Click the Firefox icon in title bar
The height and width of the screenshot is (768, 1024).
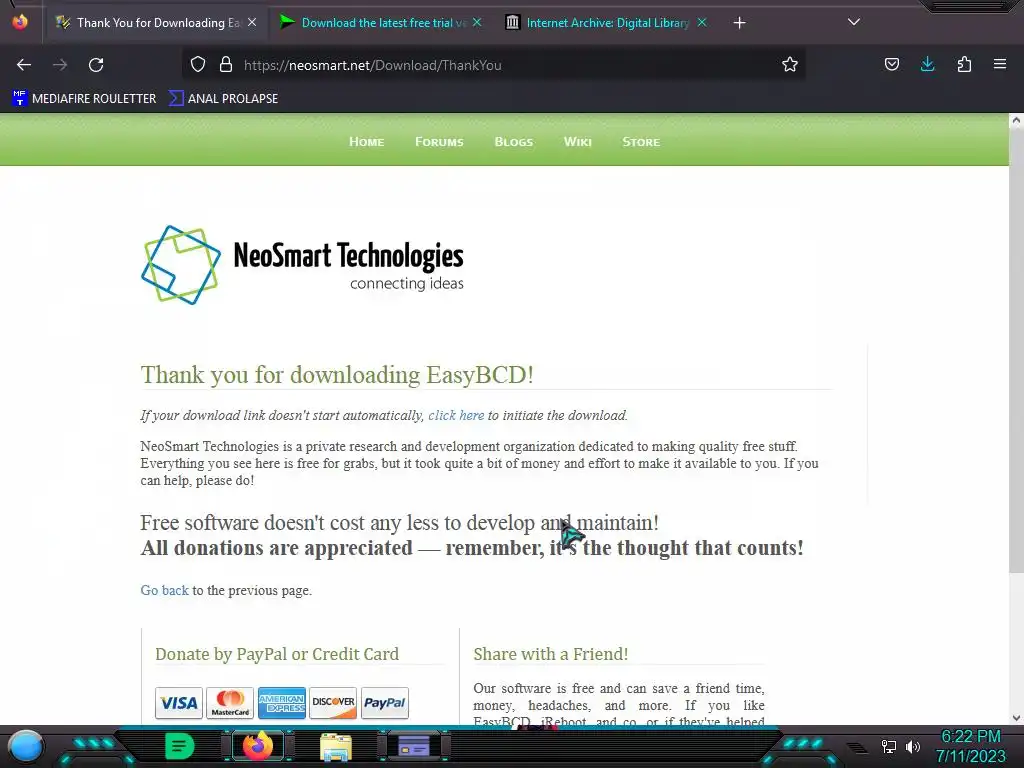tap(20, 22)
